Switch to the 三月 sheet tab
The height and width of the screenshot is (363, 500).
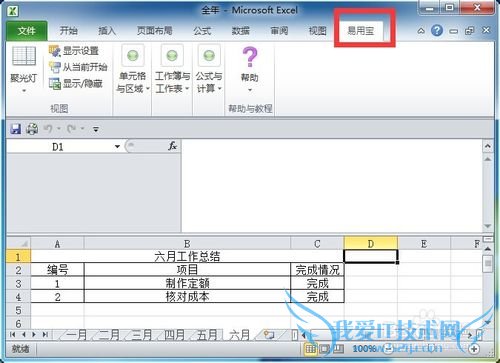[142, 335]
